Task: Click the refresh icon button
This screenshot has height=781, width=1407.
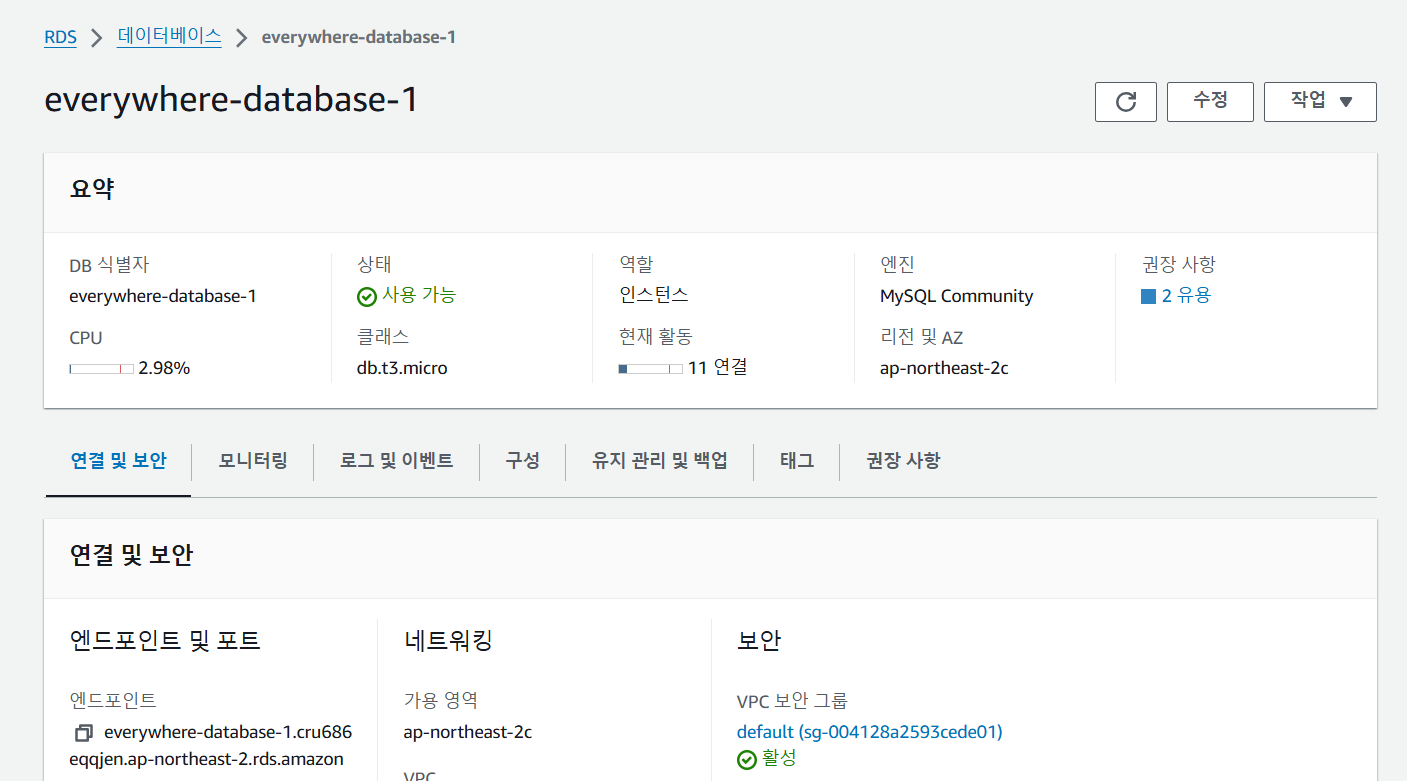Action: pyautogui.click(x=1126, y=102)
